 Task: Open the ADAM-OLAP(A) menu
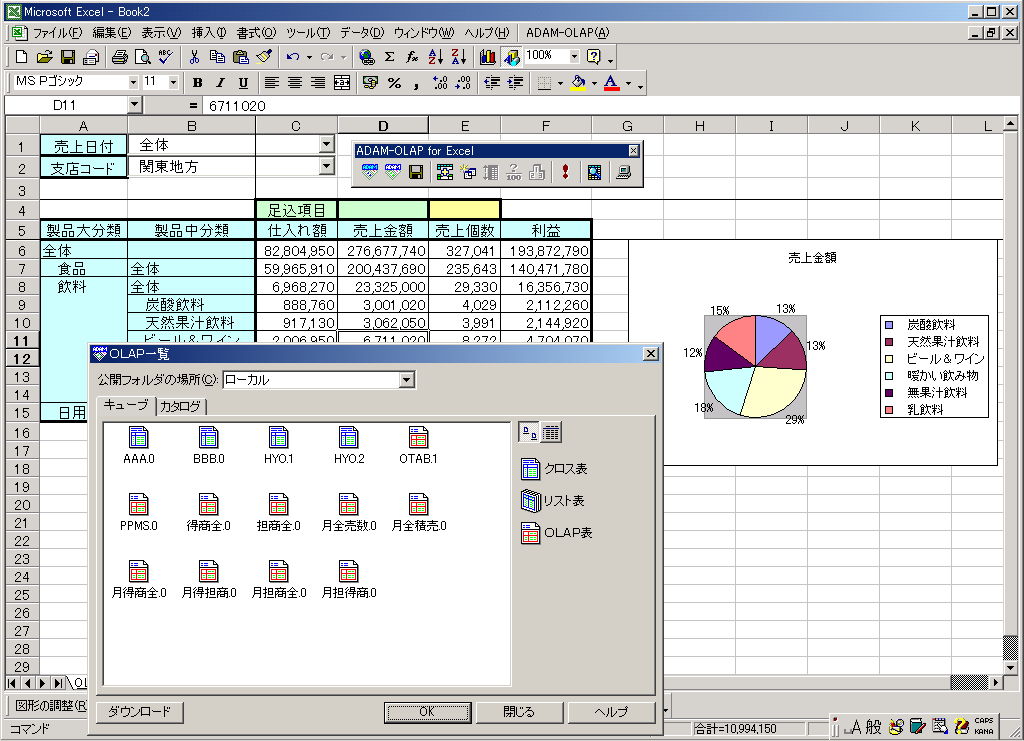(x=568, y=33)
